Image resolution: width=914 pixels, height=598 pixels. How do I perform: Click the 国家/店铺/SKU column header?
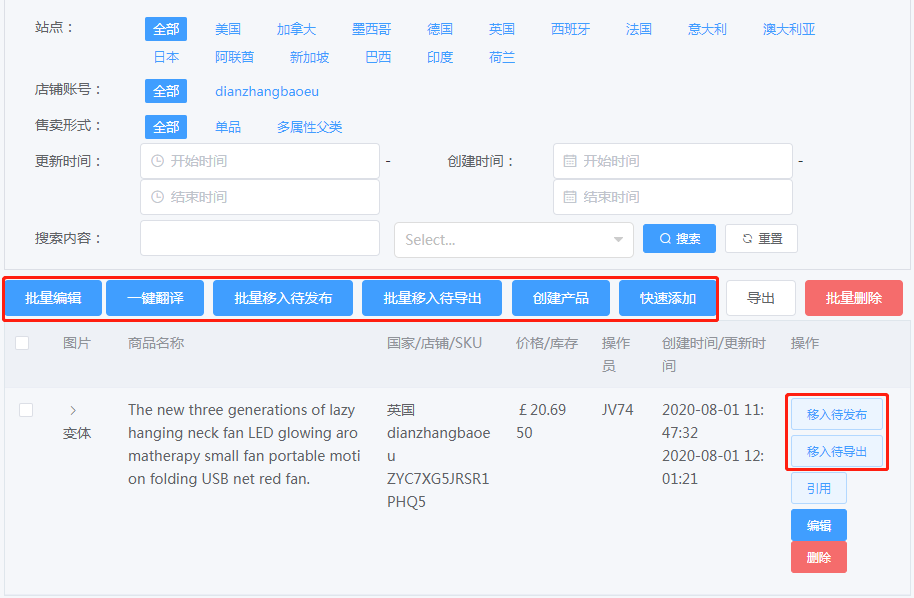click(x=434, y=343)
